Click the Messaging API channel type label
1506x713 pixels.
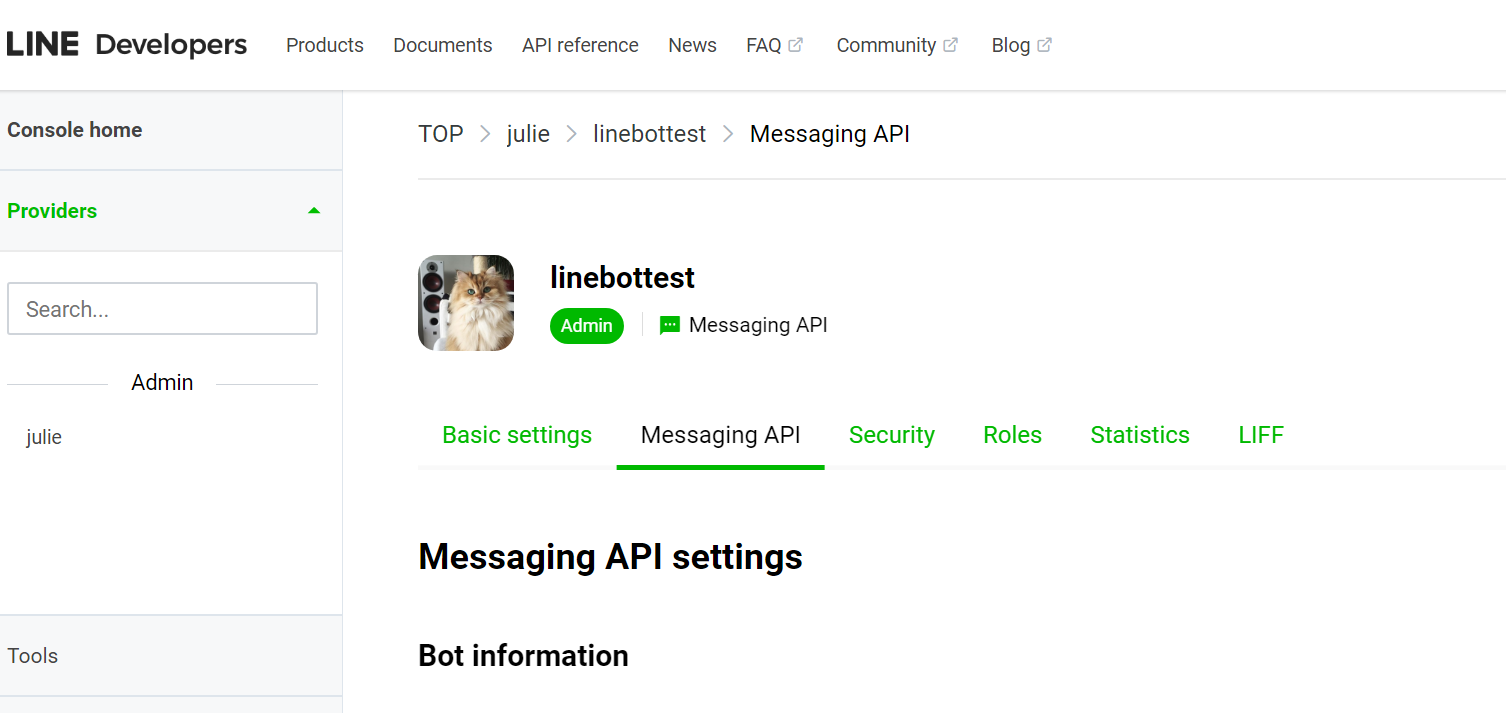point(758,325)
